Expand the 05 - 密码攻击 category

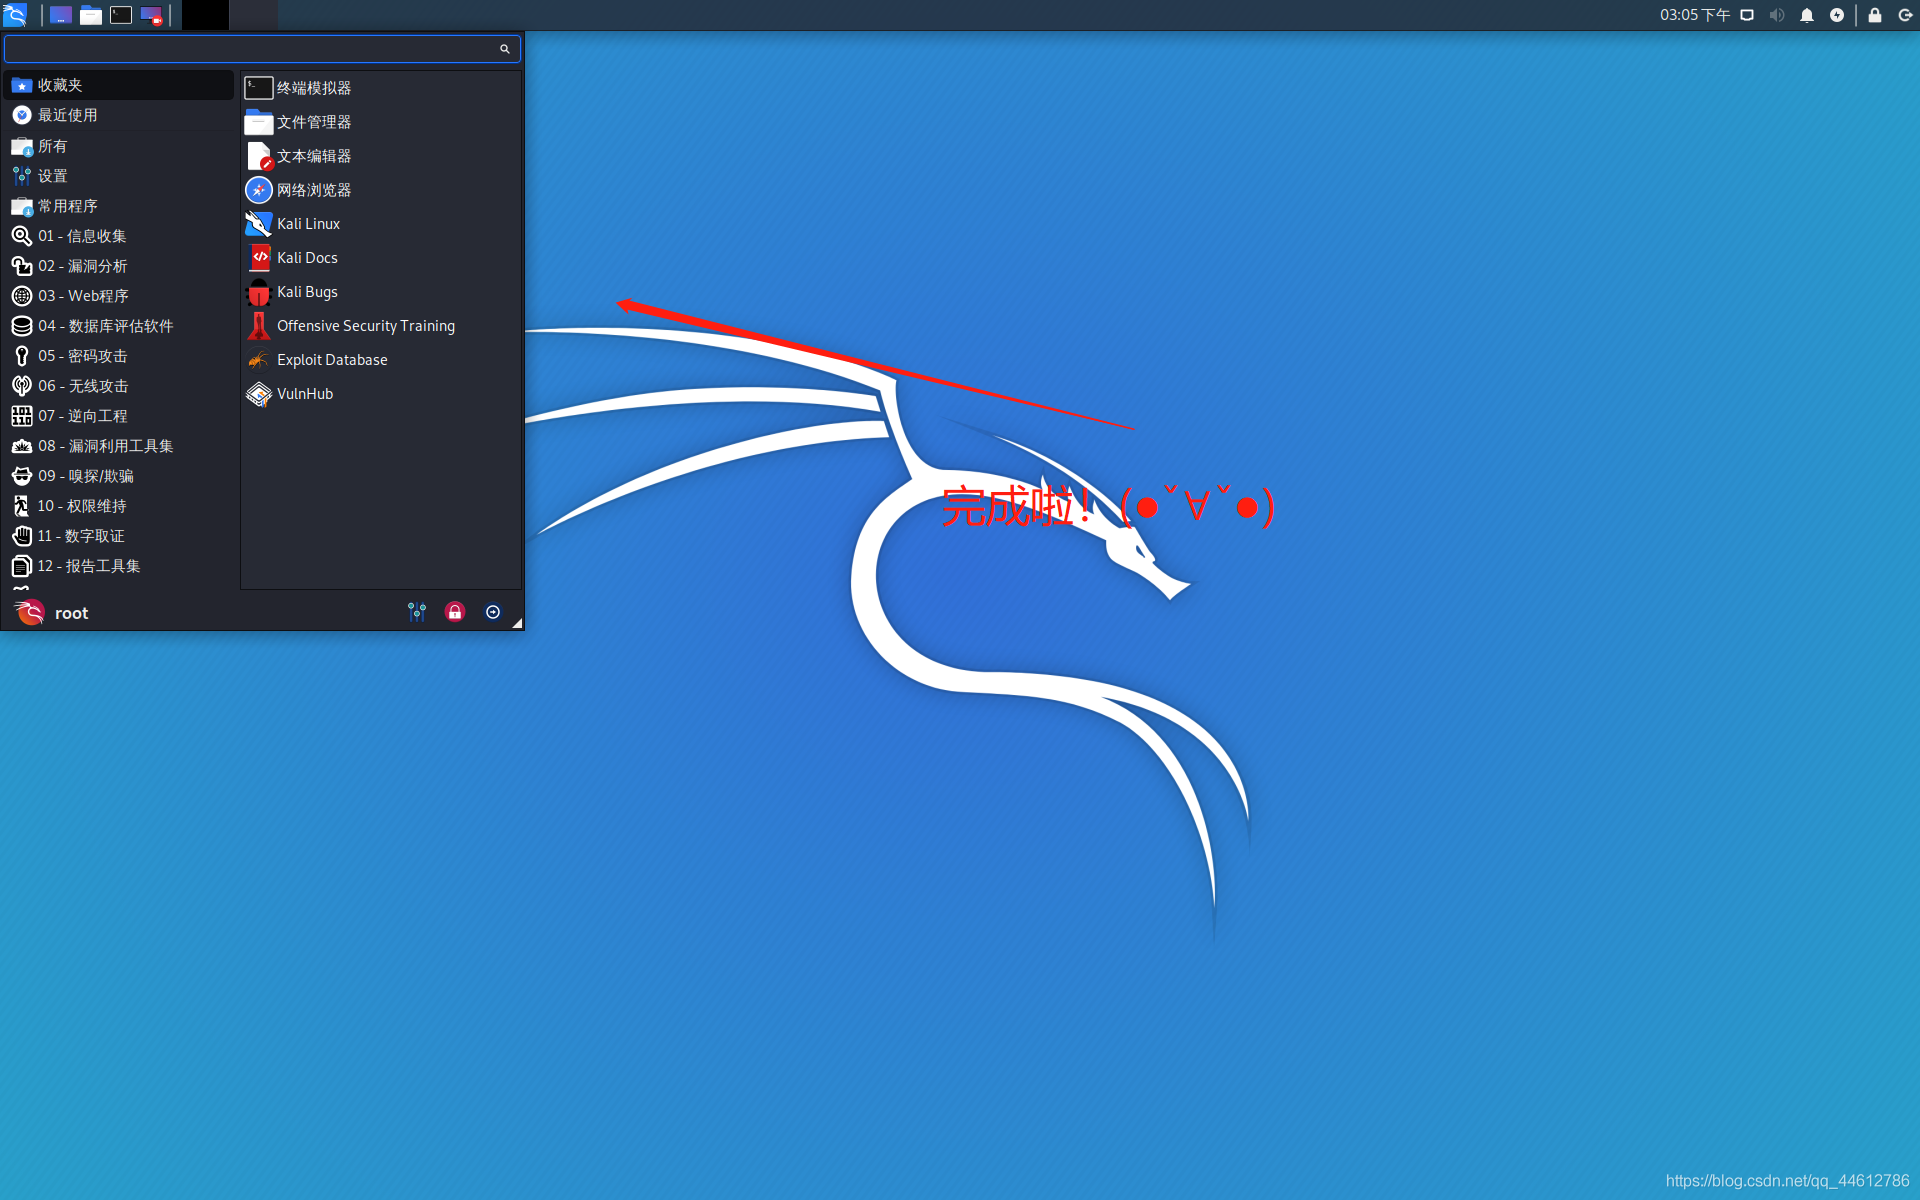point(82,356)
